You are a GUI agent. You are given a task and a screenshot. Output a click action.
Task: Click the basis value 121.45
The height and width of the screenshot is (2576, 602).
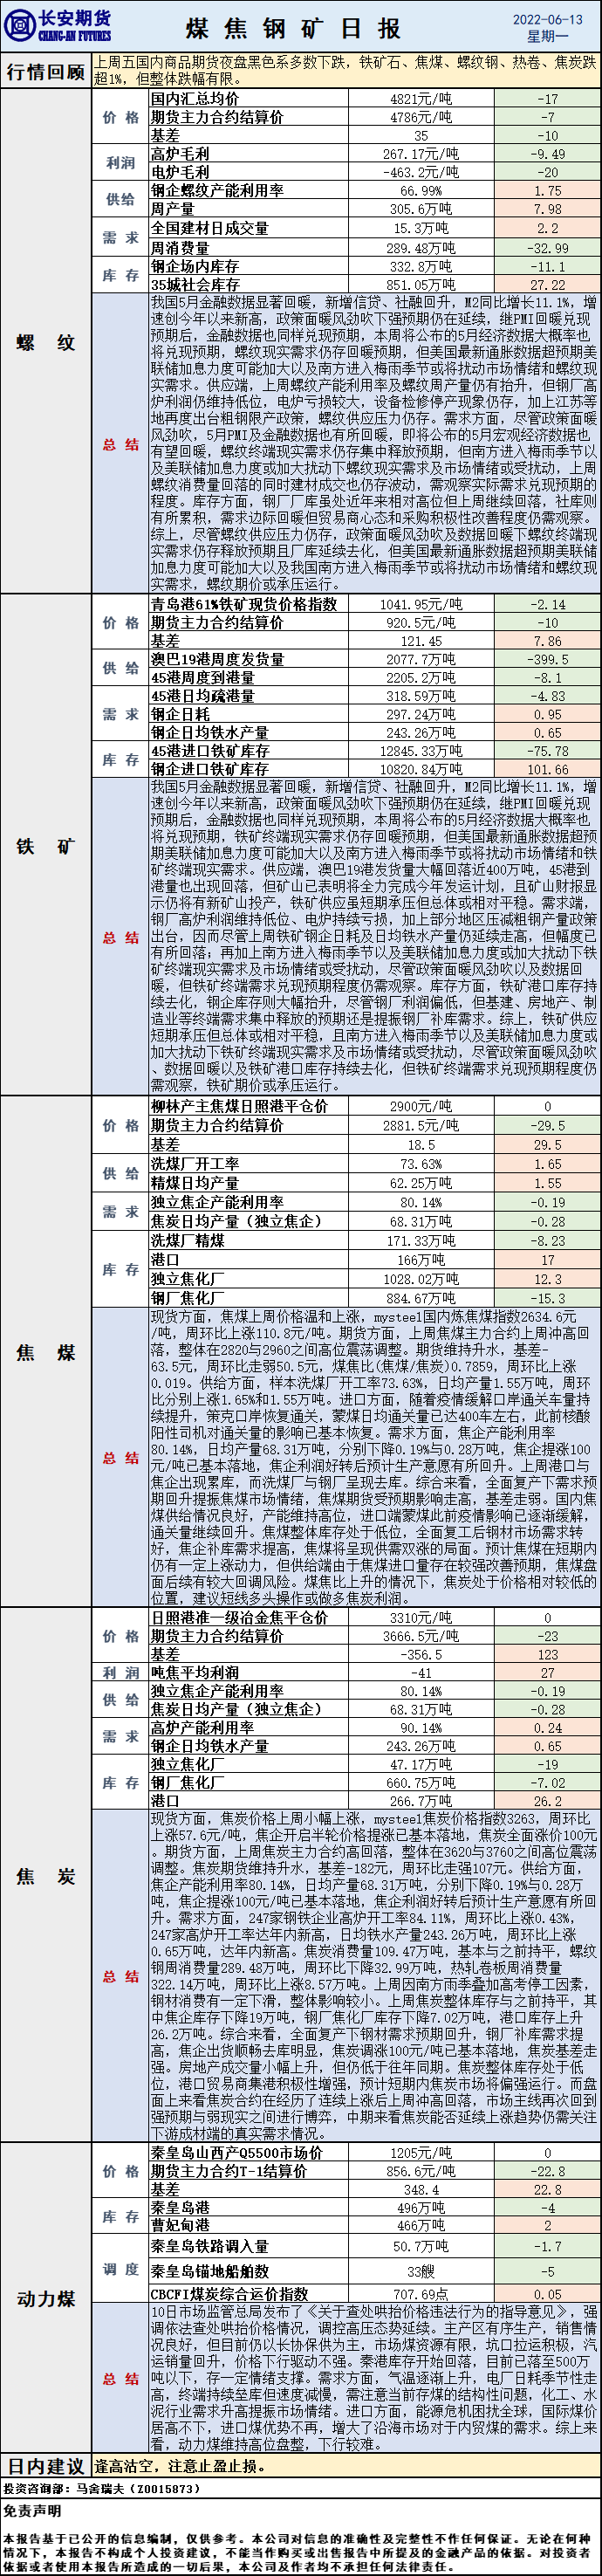click(x=421, y=641)
